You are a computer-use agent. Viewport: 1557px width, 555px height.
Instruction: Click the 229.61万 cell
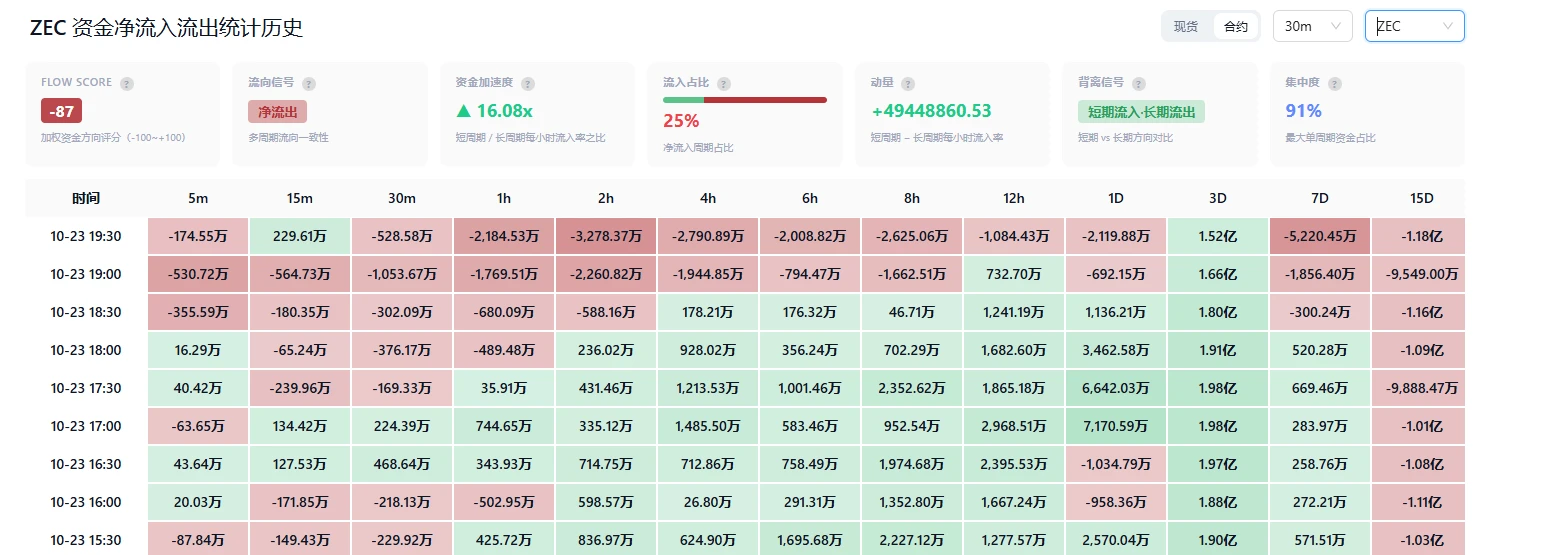[300, 236]
